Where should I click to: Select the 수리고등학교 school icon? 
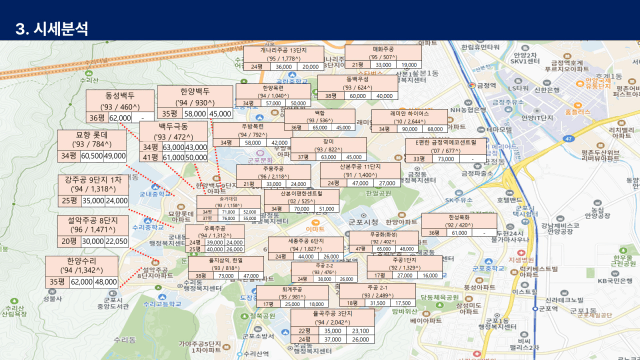click(162, 297)
